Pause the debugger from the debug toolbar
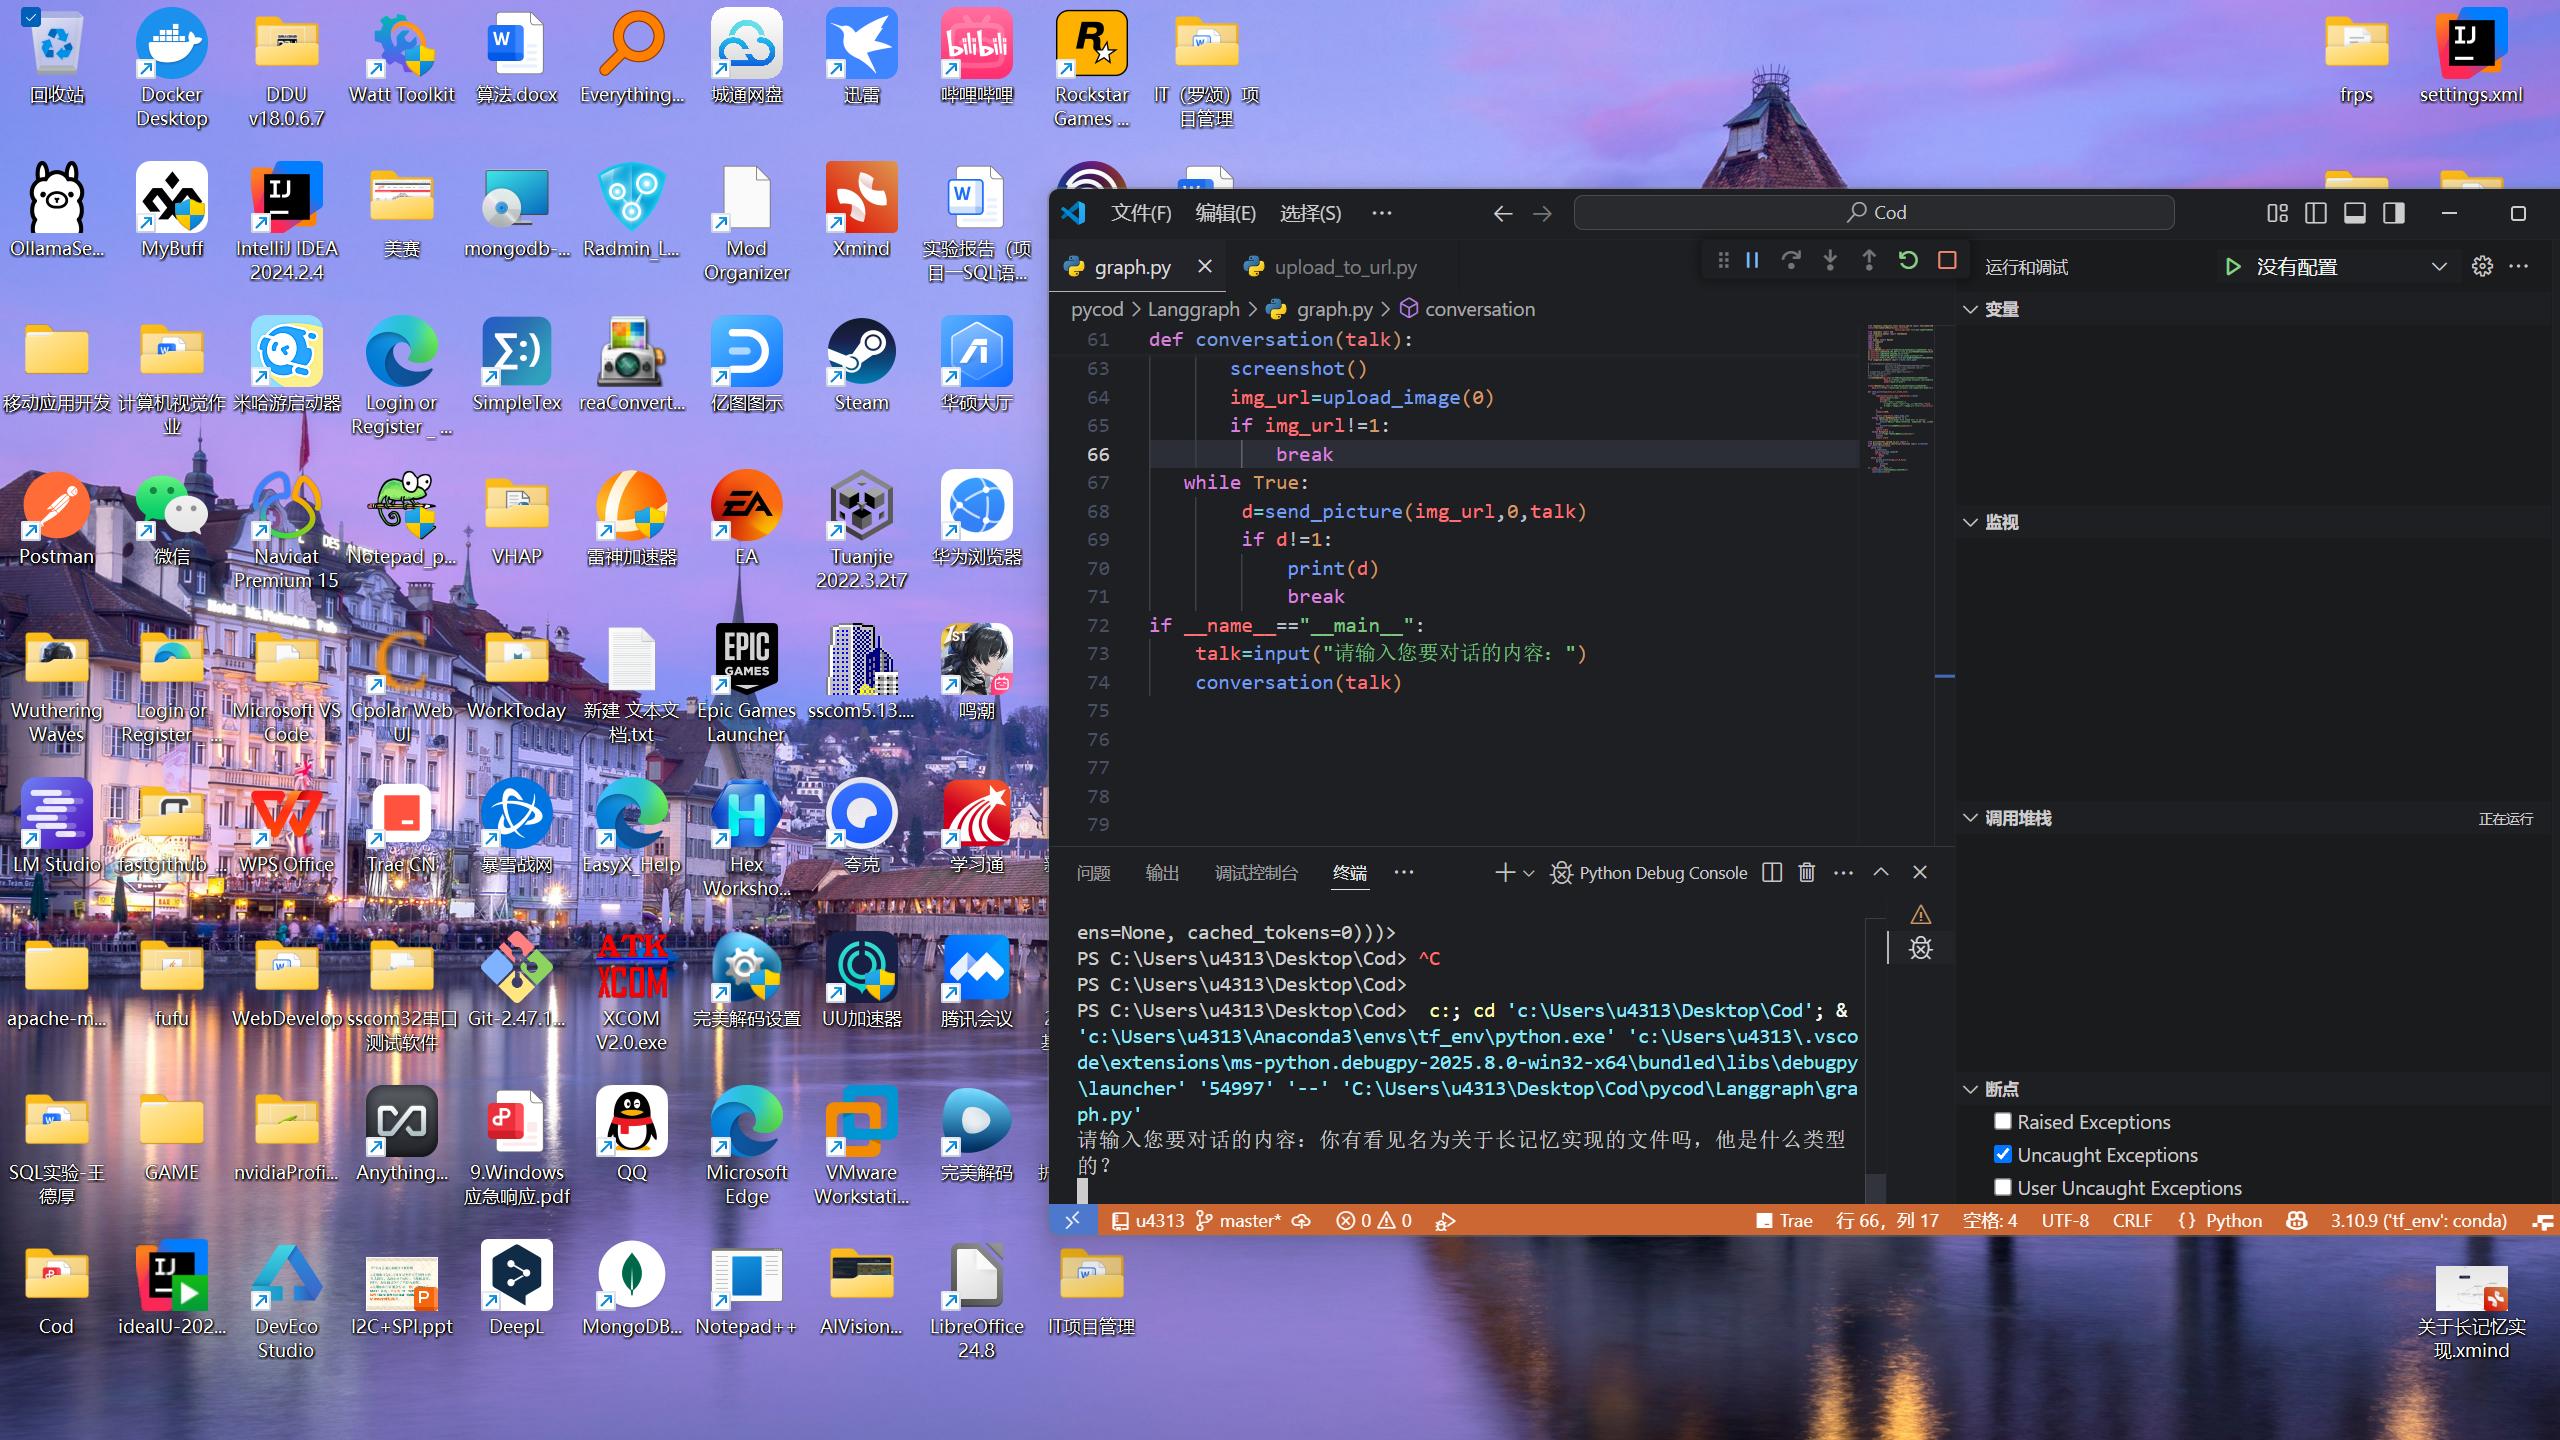The width and height of the screenshot is (2560, 1440). click(x=1752, y=260)
